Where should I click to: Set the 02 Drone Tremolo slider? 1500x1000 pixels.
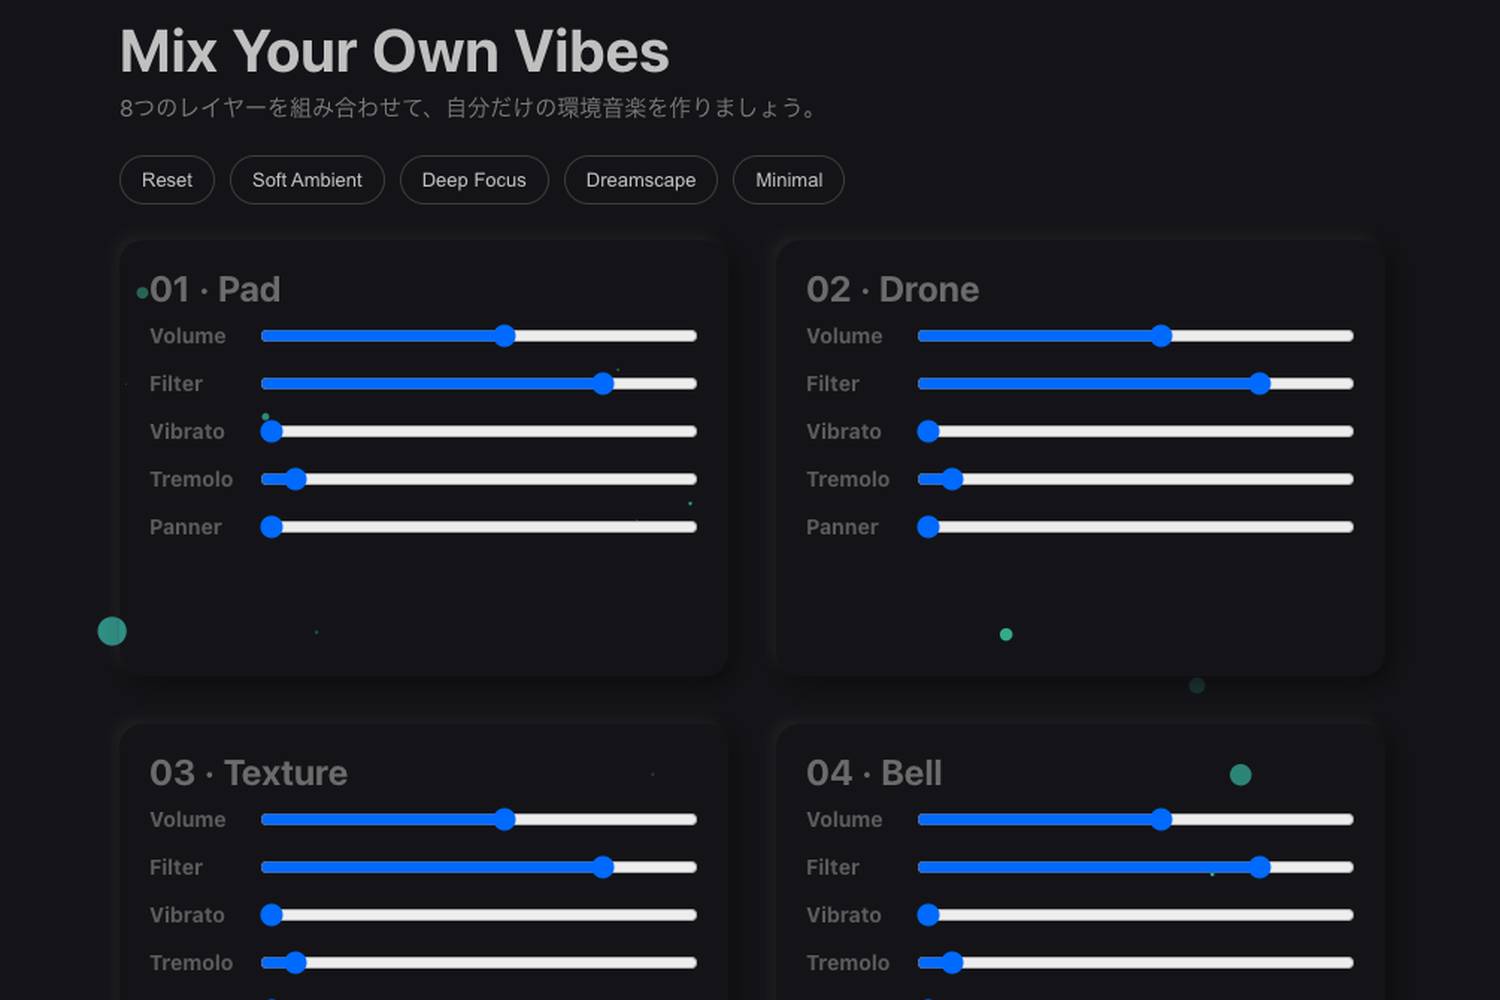pos(1136,479)
